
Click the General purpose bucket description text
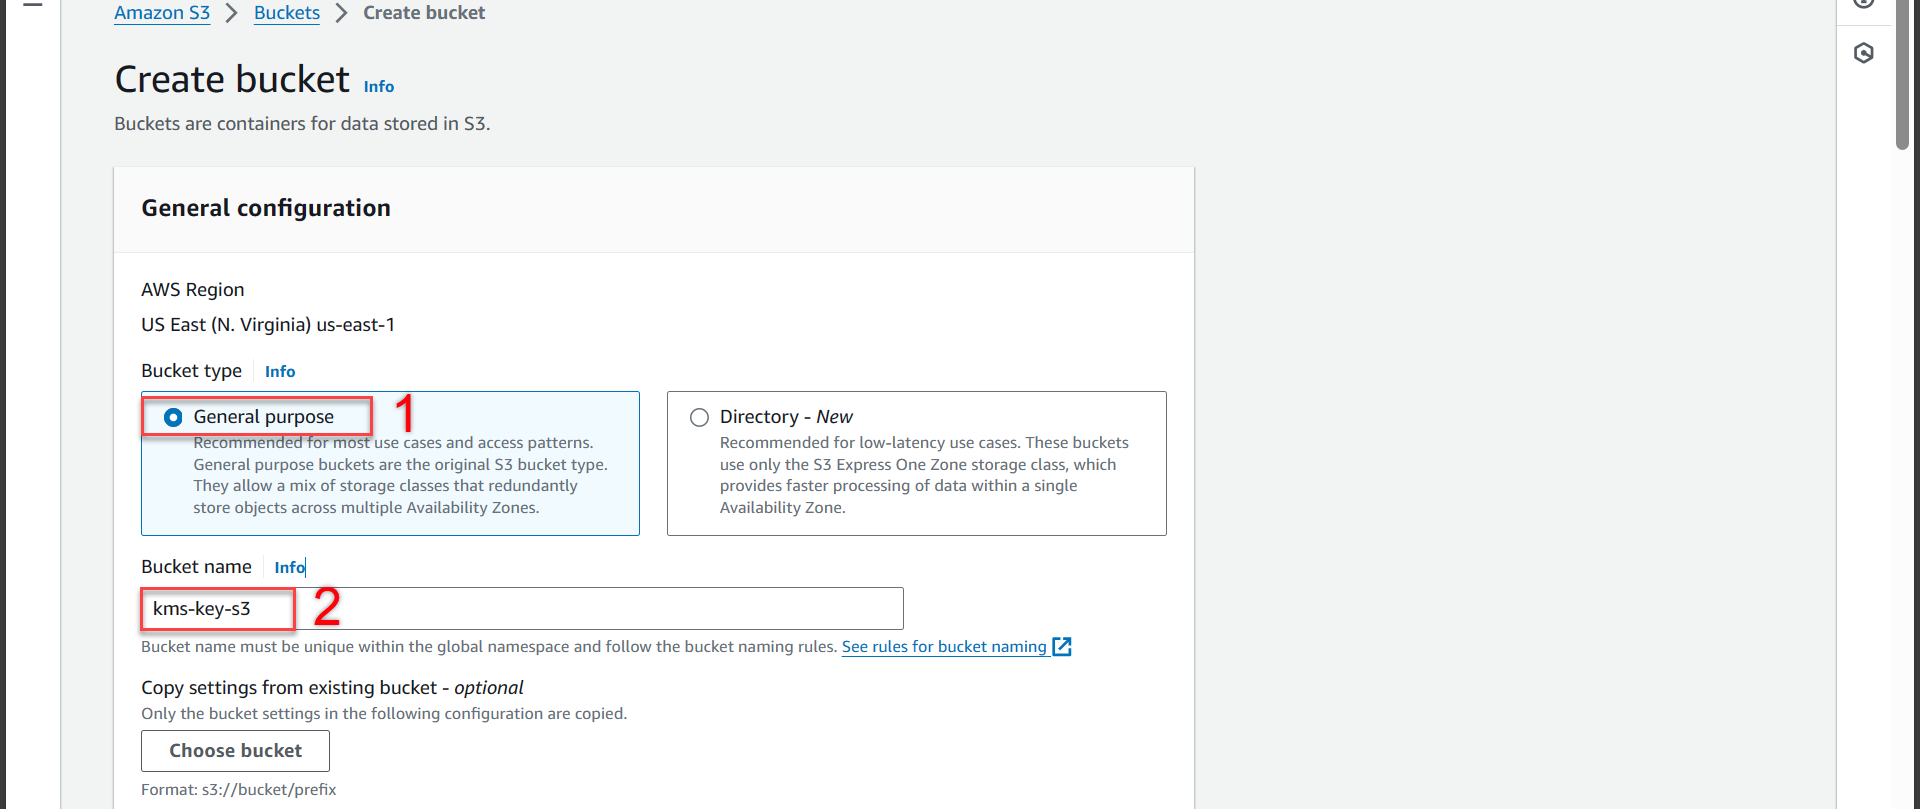point(400,475)
